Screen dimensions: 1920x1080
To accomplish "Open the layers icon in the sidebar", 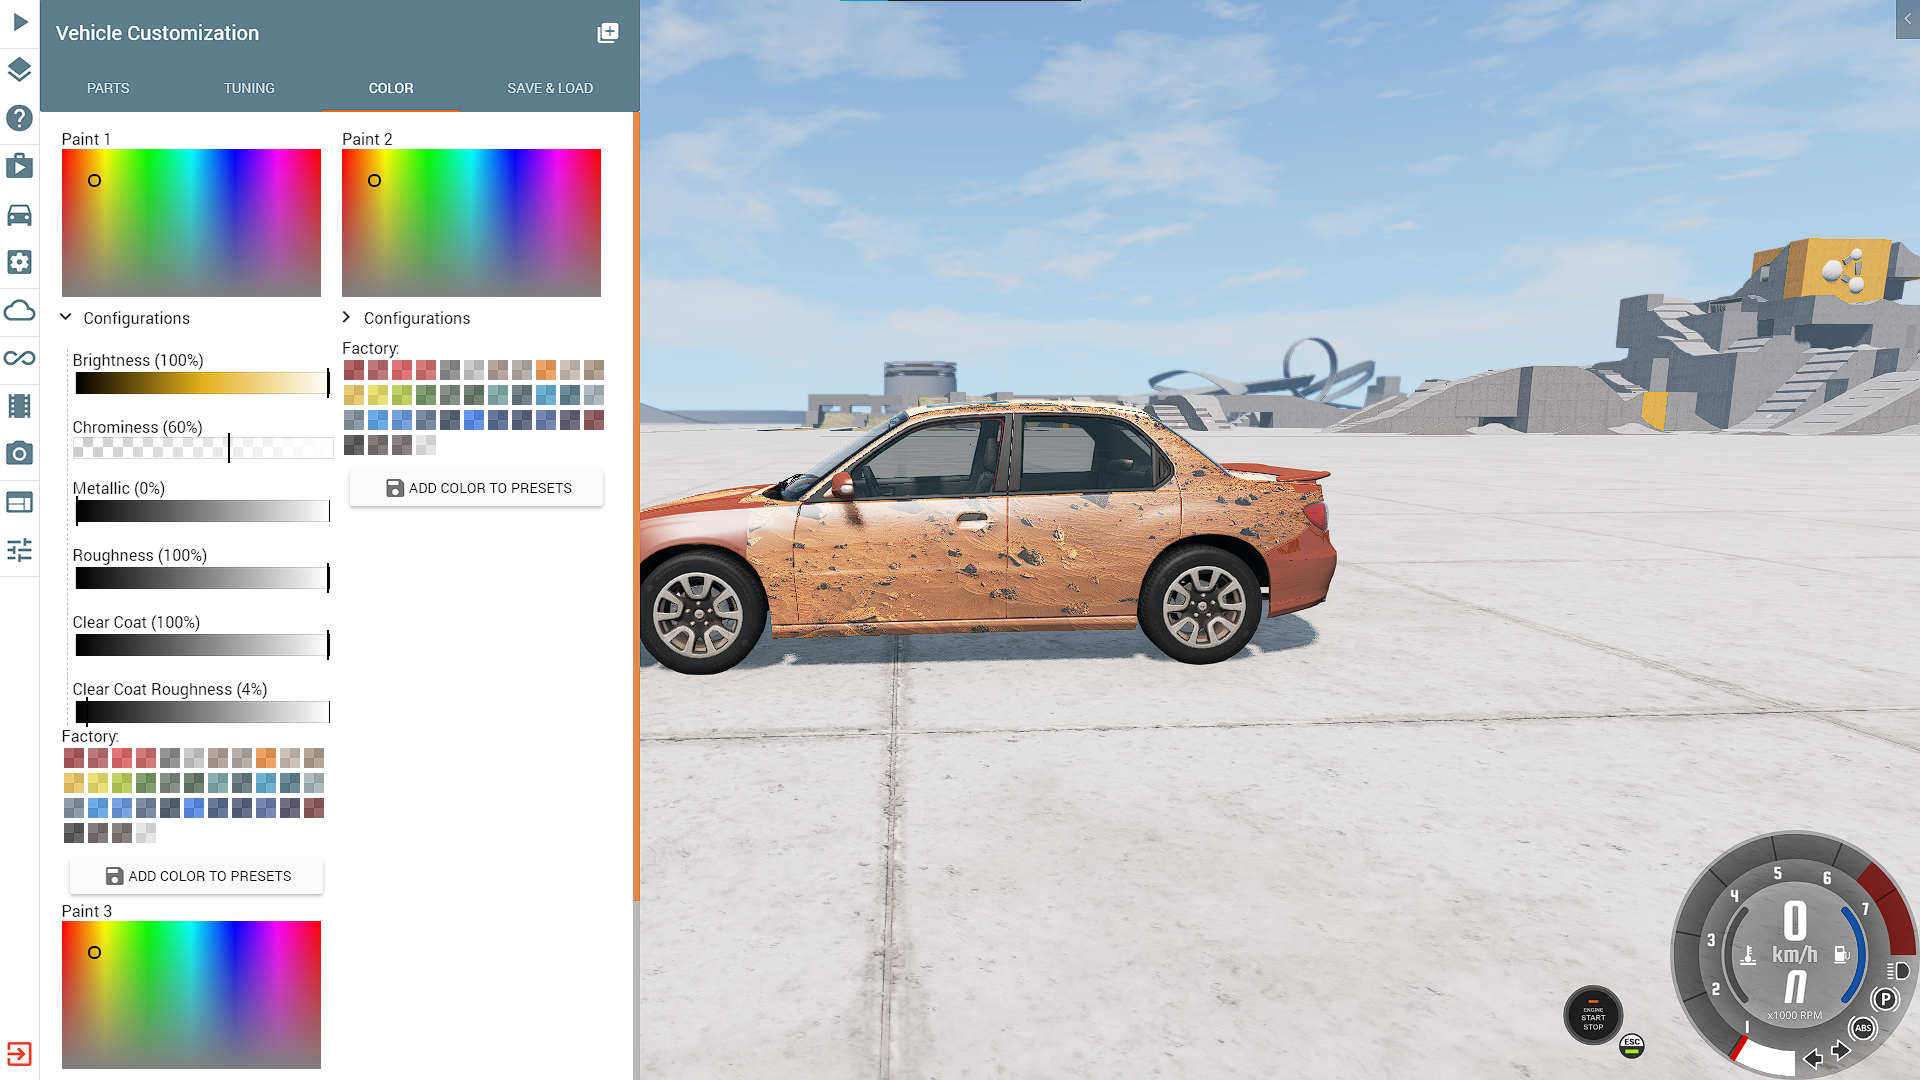I will coord(19,70).
